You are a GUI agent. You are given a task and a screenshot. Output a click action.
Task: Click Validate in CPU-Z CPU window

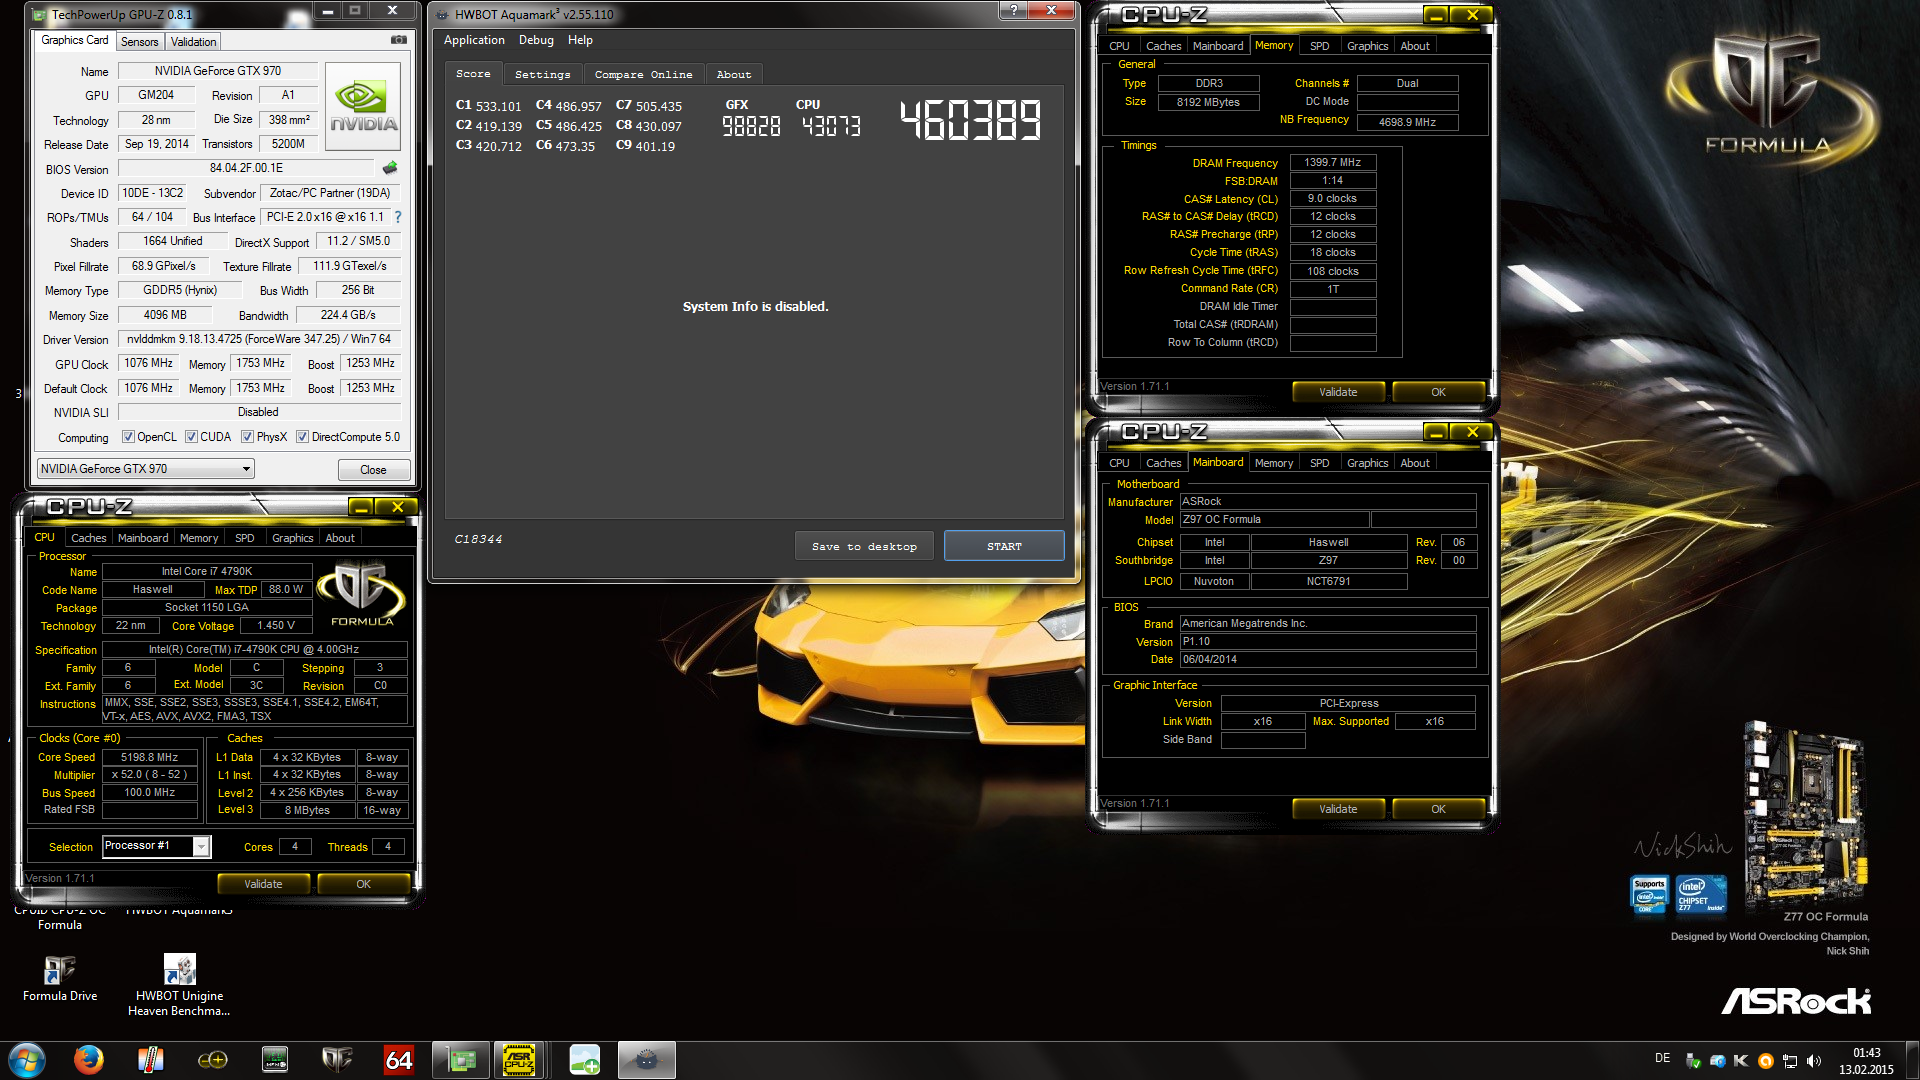pyautogui.click(x=263, y=884)
